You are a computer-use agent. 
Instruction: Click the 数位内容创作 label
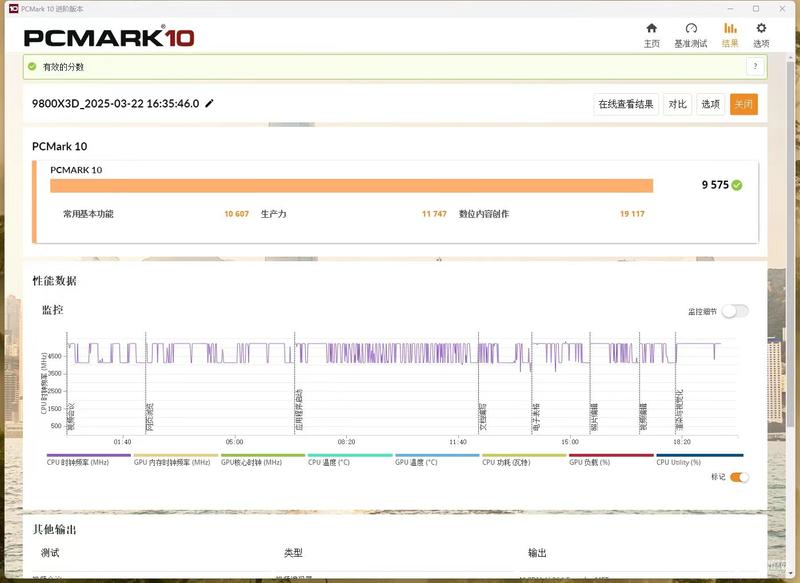(x=484, y=214)
